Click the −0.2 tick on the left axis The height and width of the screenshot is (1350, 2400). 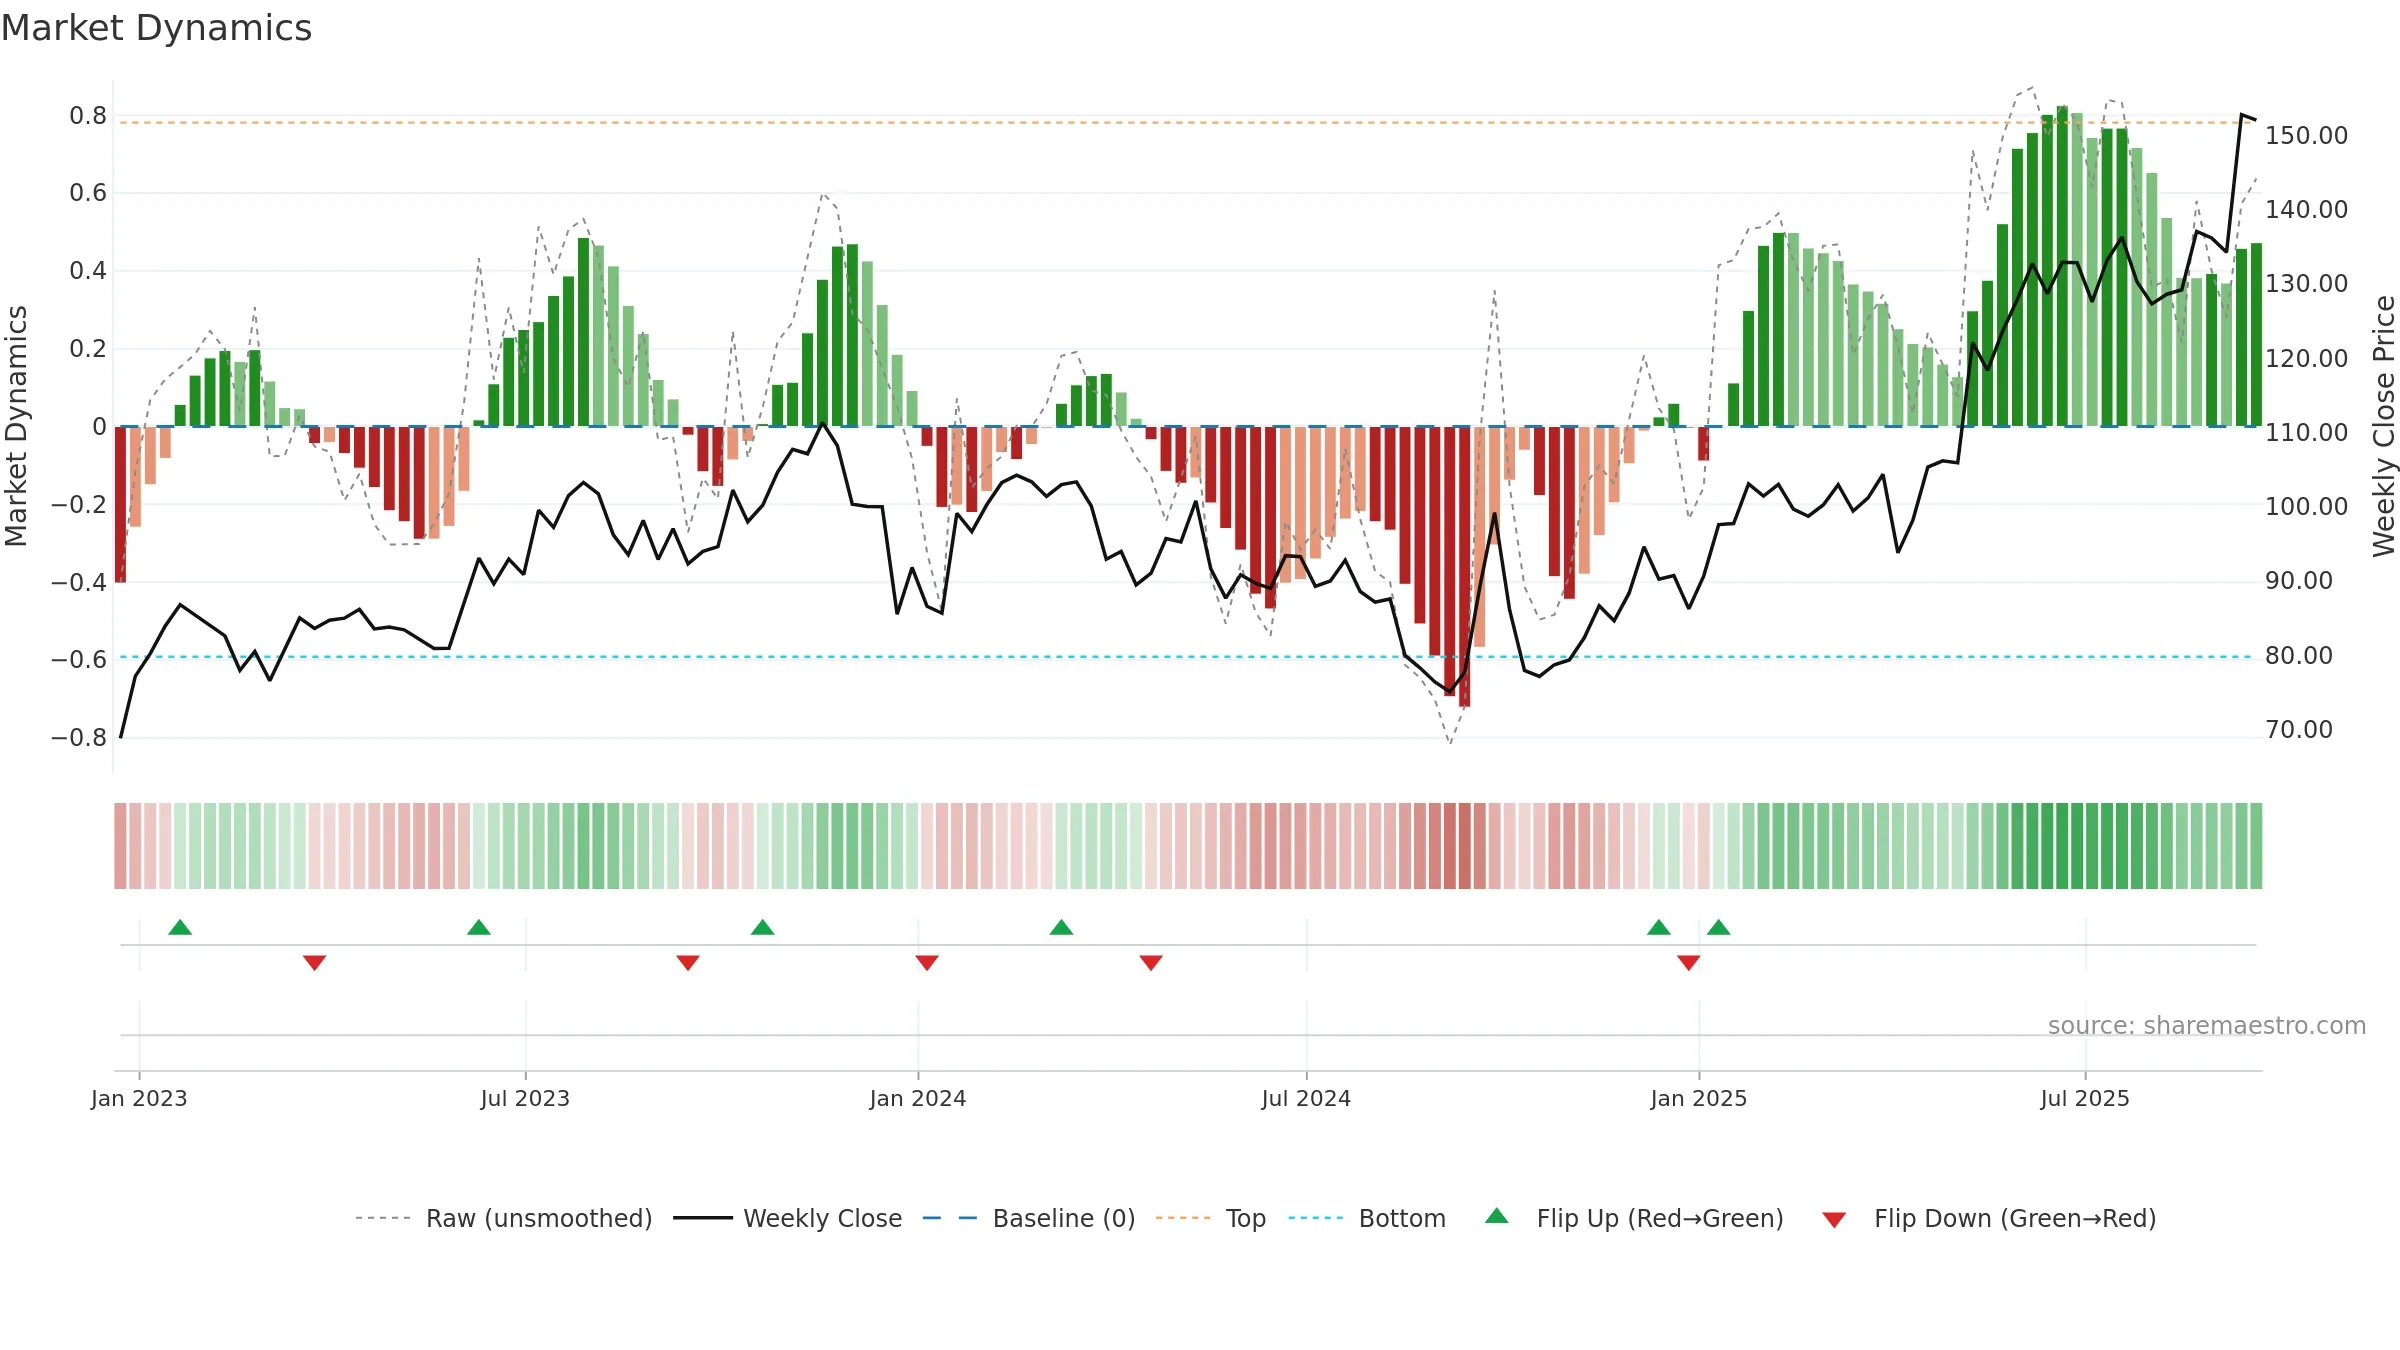coord(79,504)
